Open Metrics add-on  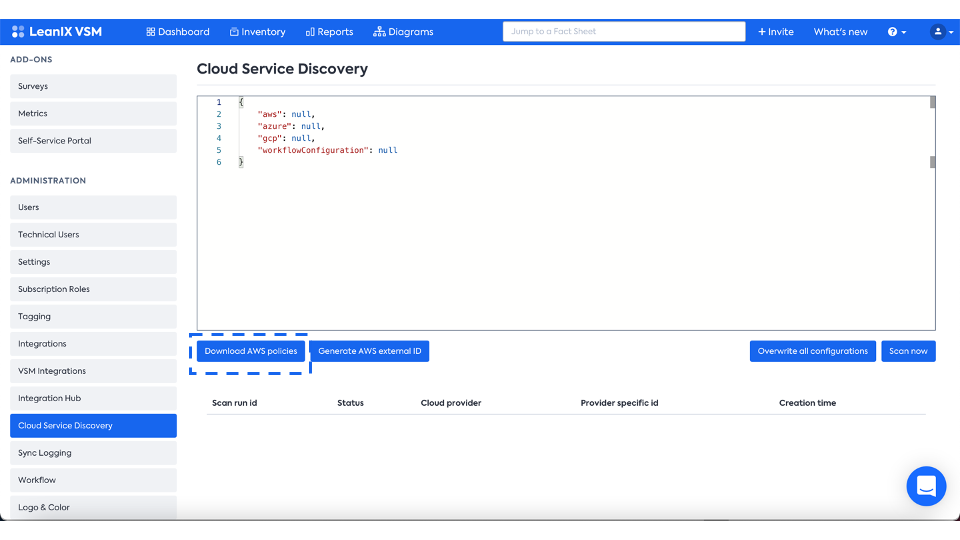click(93, 113)
